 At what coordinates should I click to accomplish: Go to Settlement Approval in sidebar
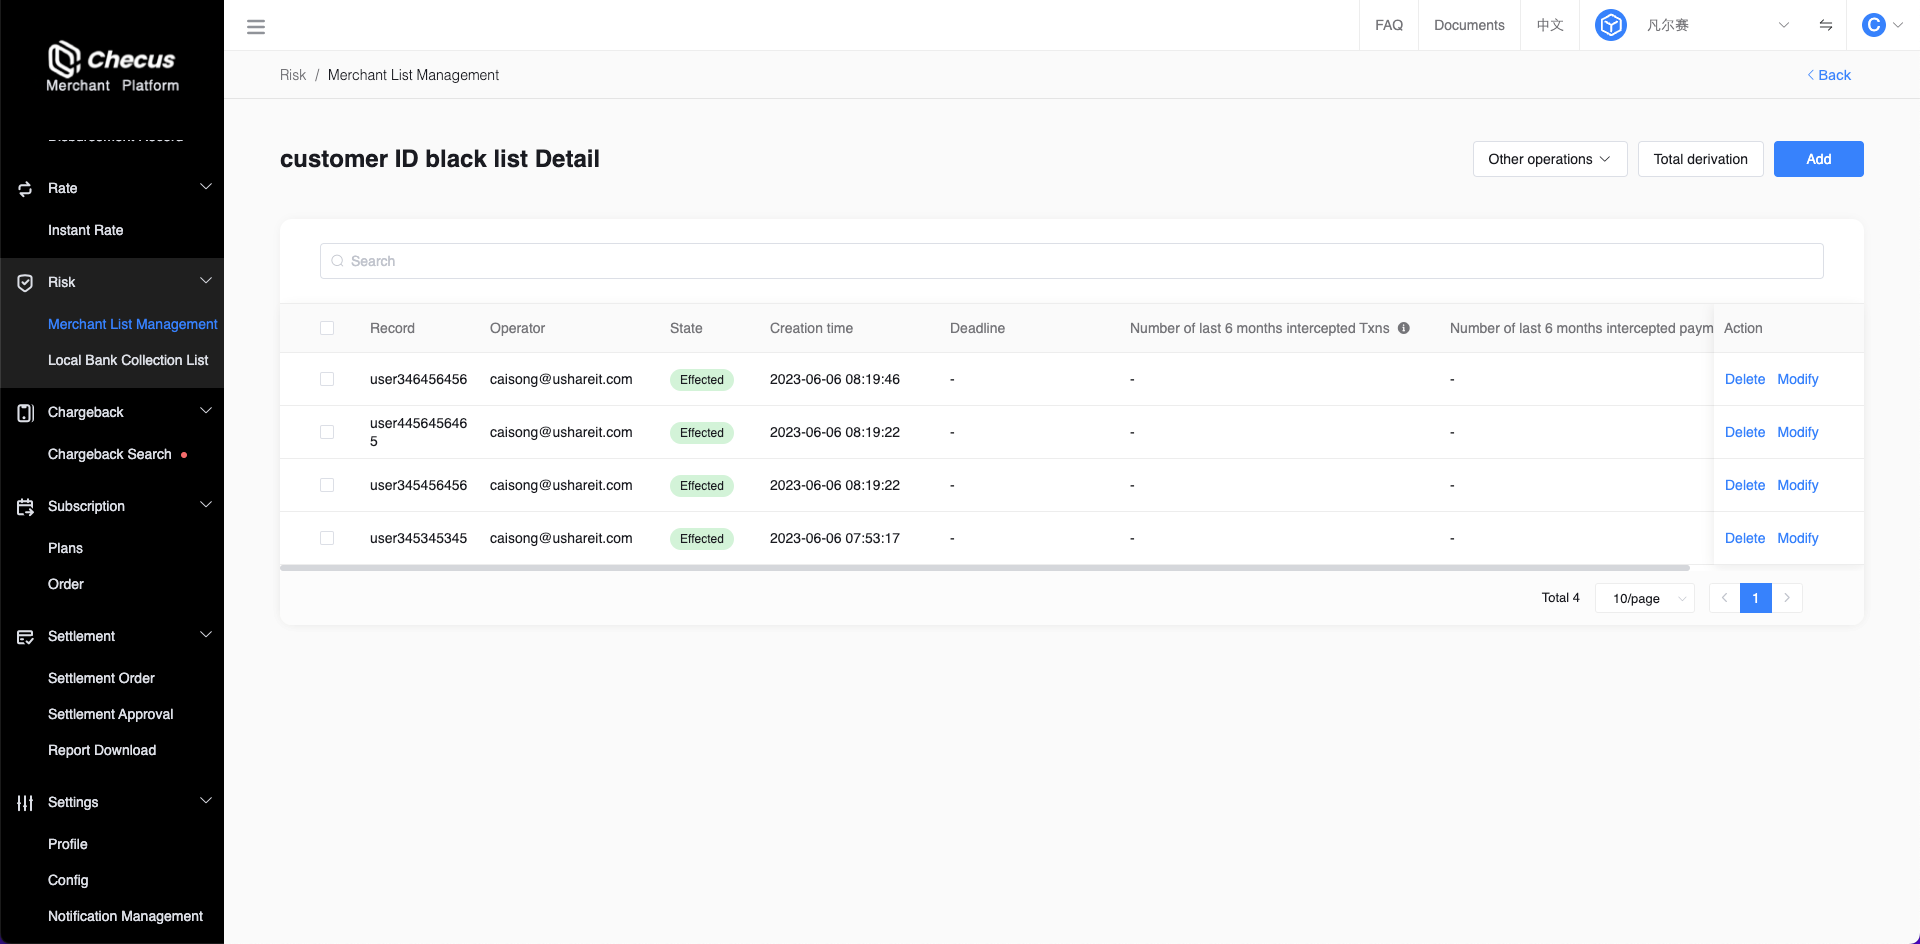[x=110, y=714]
